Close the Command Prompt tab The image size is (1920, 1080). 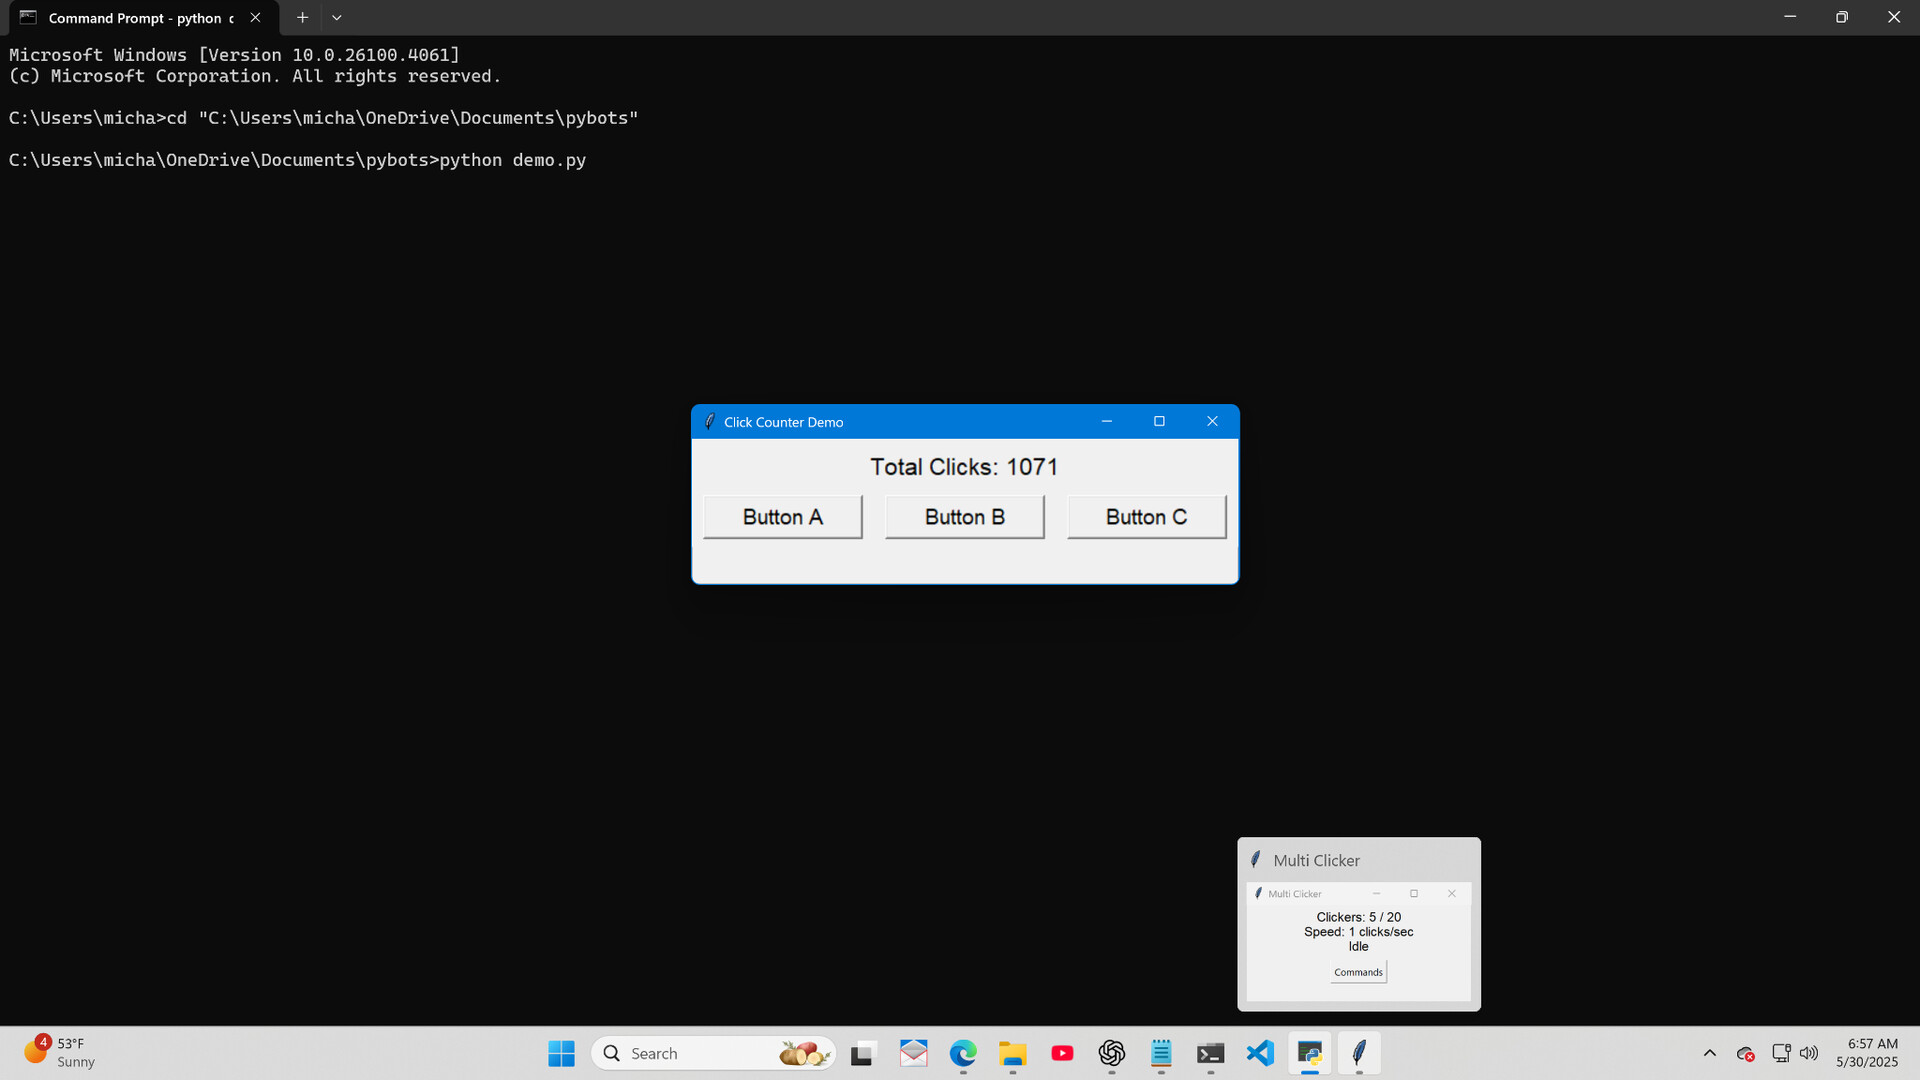[x=255, y=17]
